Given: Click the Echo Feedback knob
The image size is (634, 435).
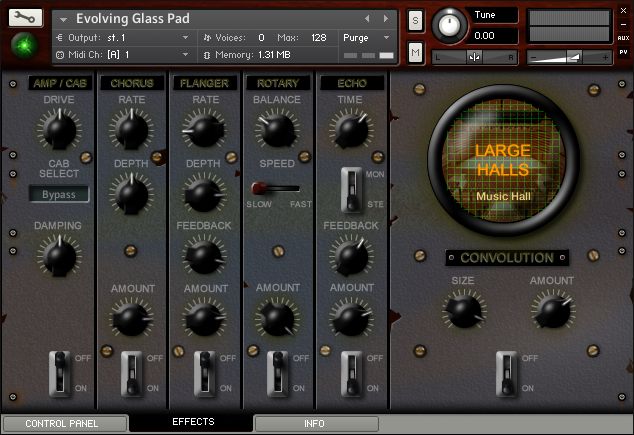Looking at the screenshot, I should point(351,256).
